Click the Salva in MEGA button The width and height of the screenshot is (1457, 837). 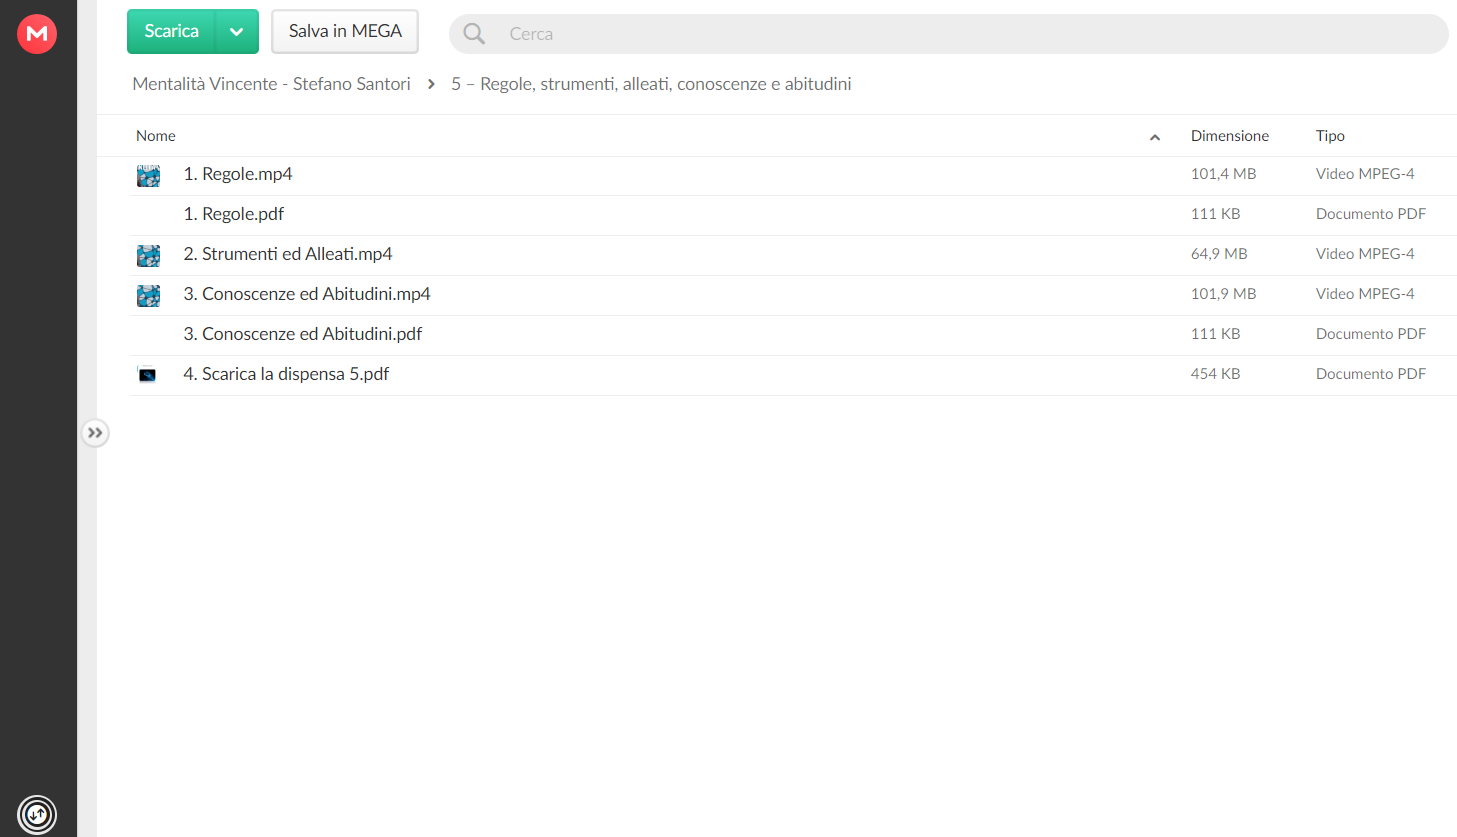[345, 31]
